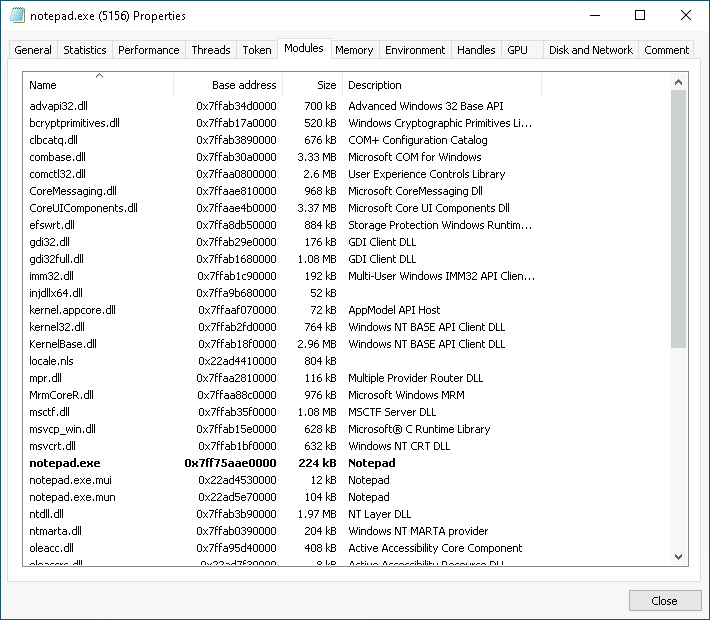The image size is (710, 620).
Task: Select the Token tab
Action: pyautogui.click(x=257, y=50)
